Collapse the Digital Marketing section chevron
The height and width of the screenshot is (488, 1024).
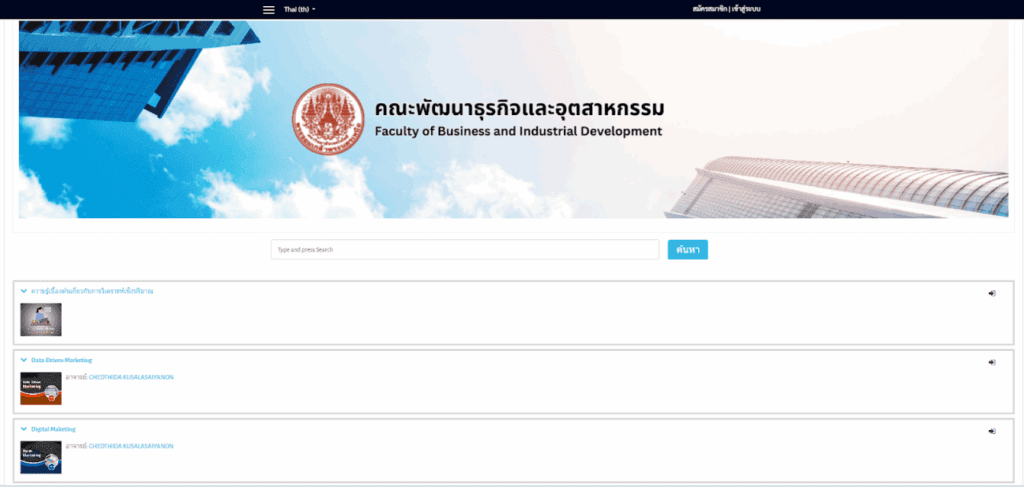[23, 429]
